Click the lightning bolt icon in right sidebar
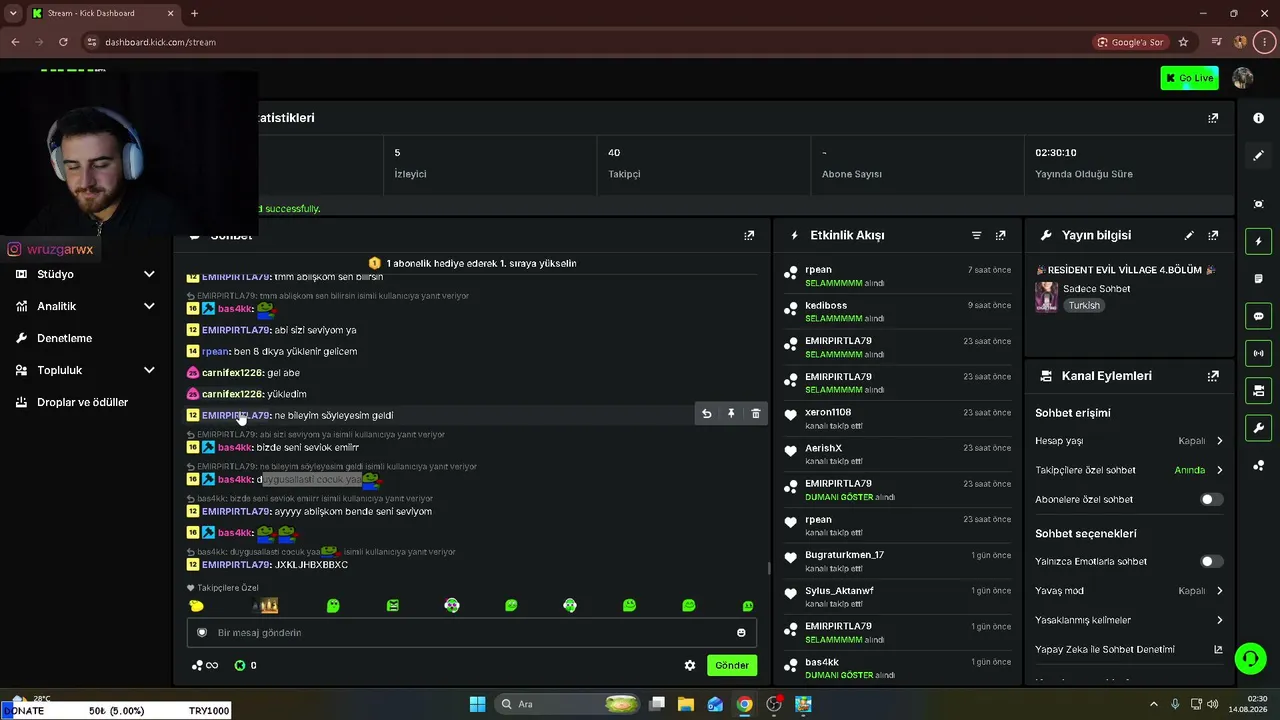 point(1258,241)
